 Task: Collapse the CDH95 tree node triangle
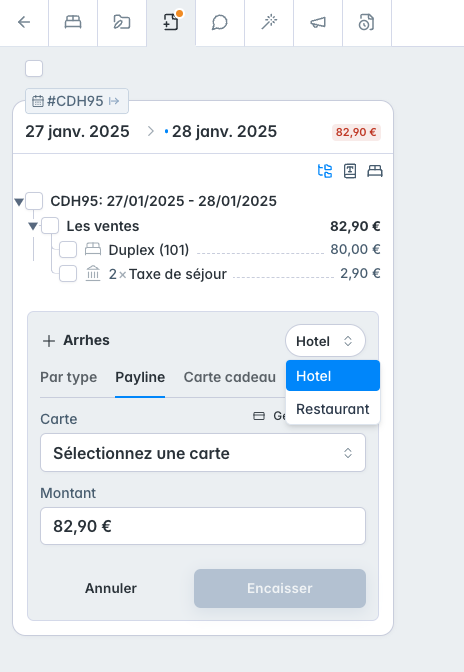point(18,201)
